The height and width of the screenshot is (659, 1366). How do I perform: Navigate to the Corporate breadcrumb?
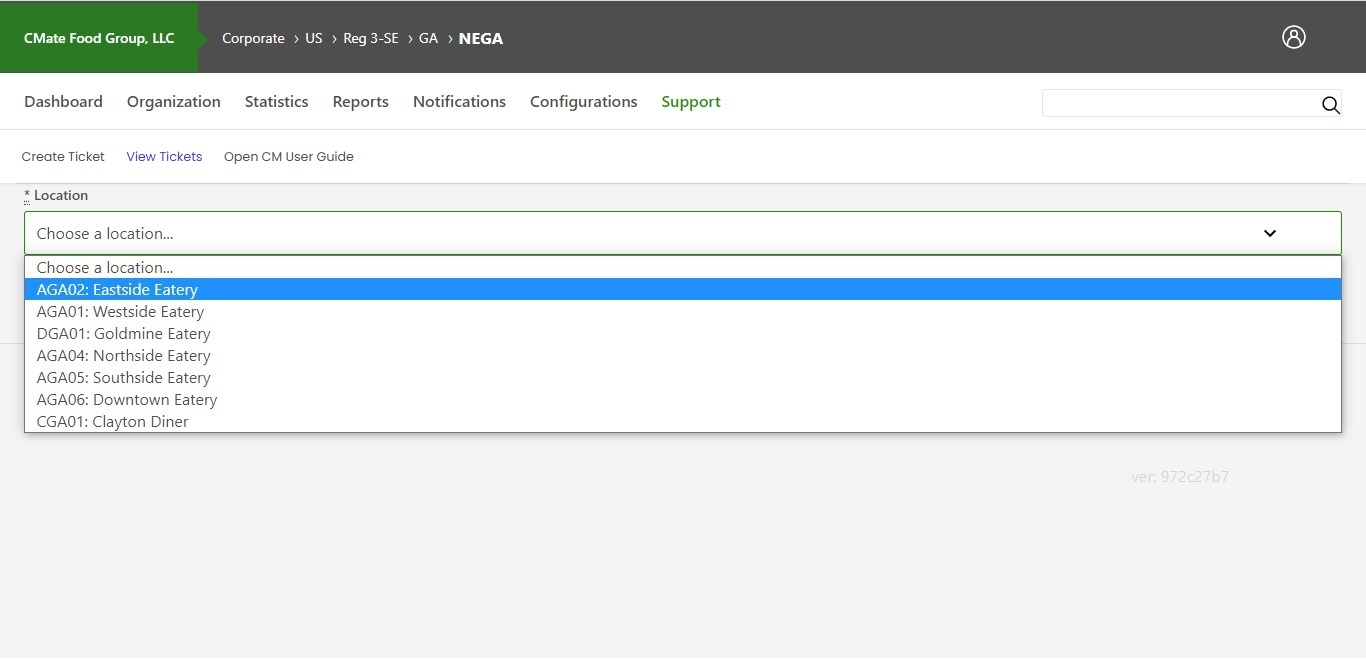point(253,38)
